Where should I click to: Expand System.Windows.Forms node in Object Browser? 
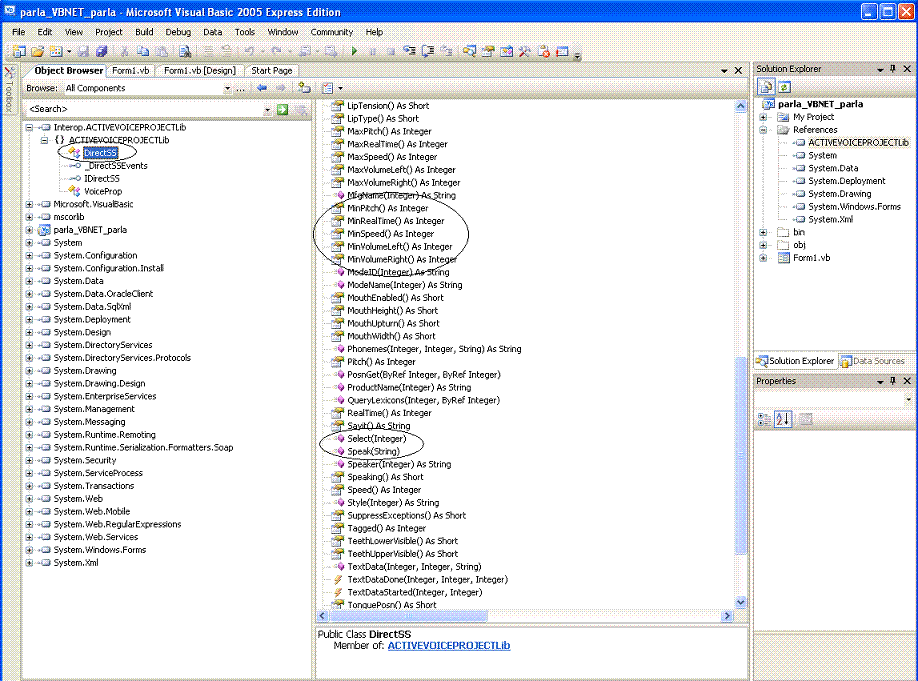point(29,550)
